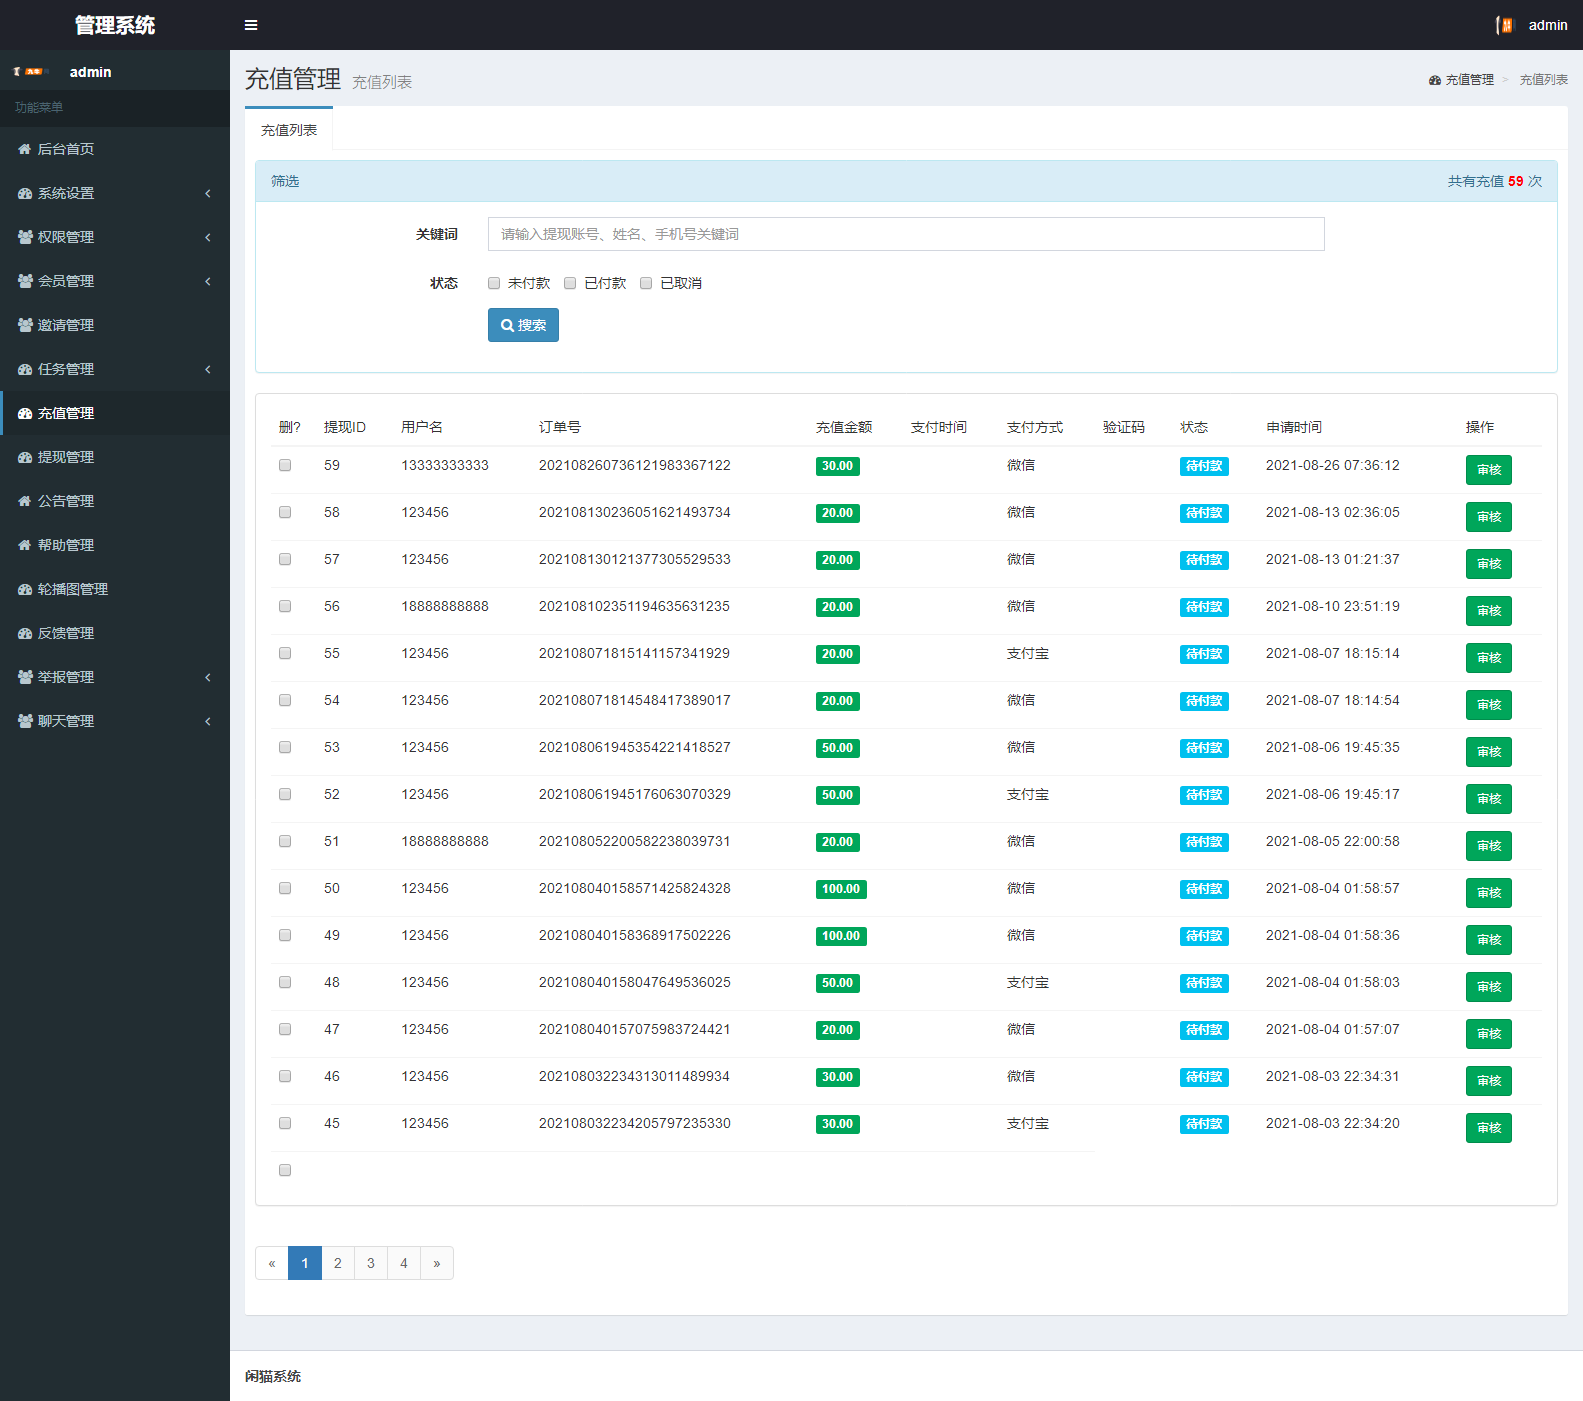This screenshot has height=1401, width=1583.
Task: Open 帮助管理 in the sidebar
Action: 66,545
